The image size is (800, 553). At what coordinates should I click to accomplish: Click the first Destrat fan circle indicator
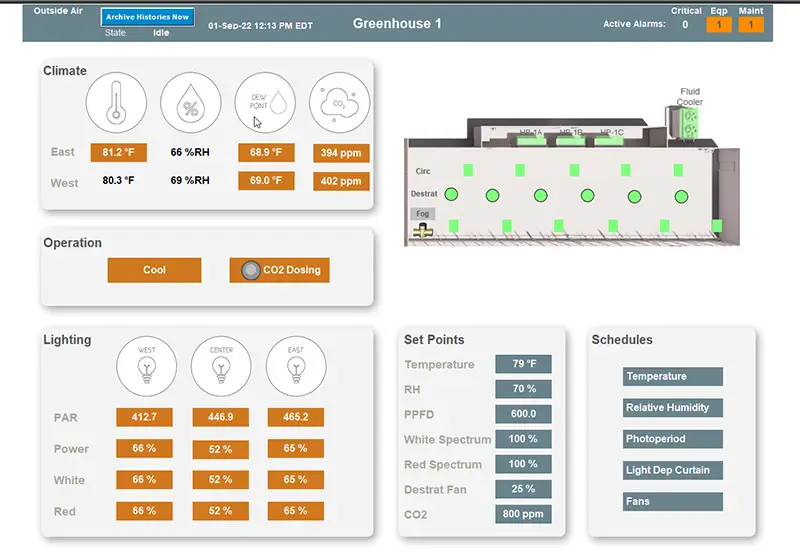point(451,193)
